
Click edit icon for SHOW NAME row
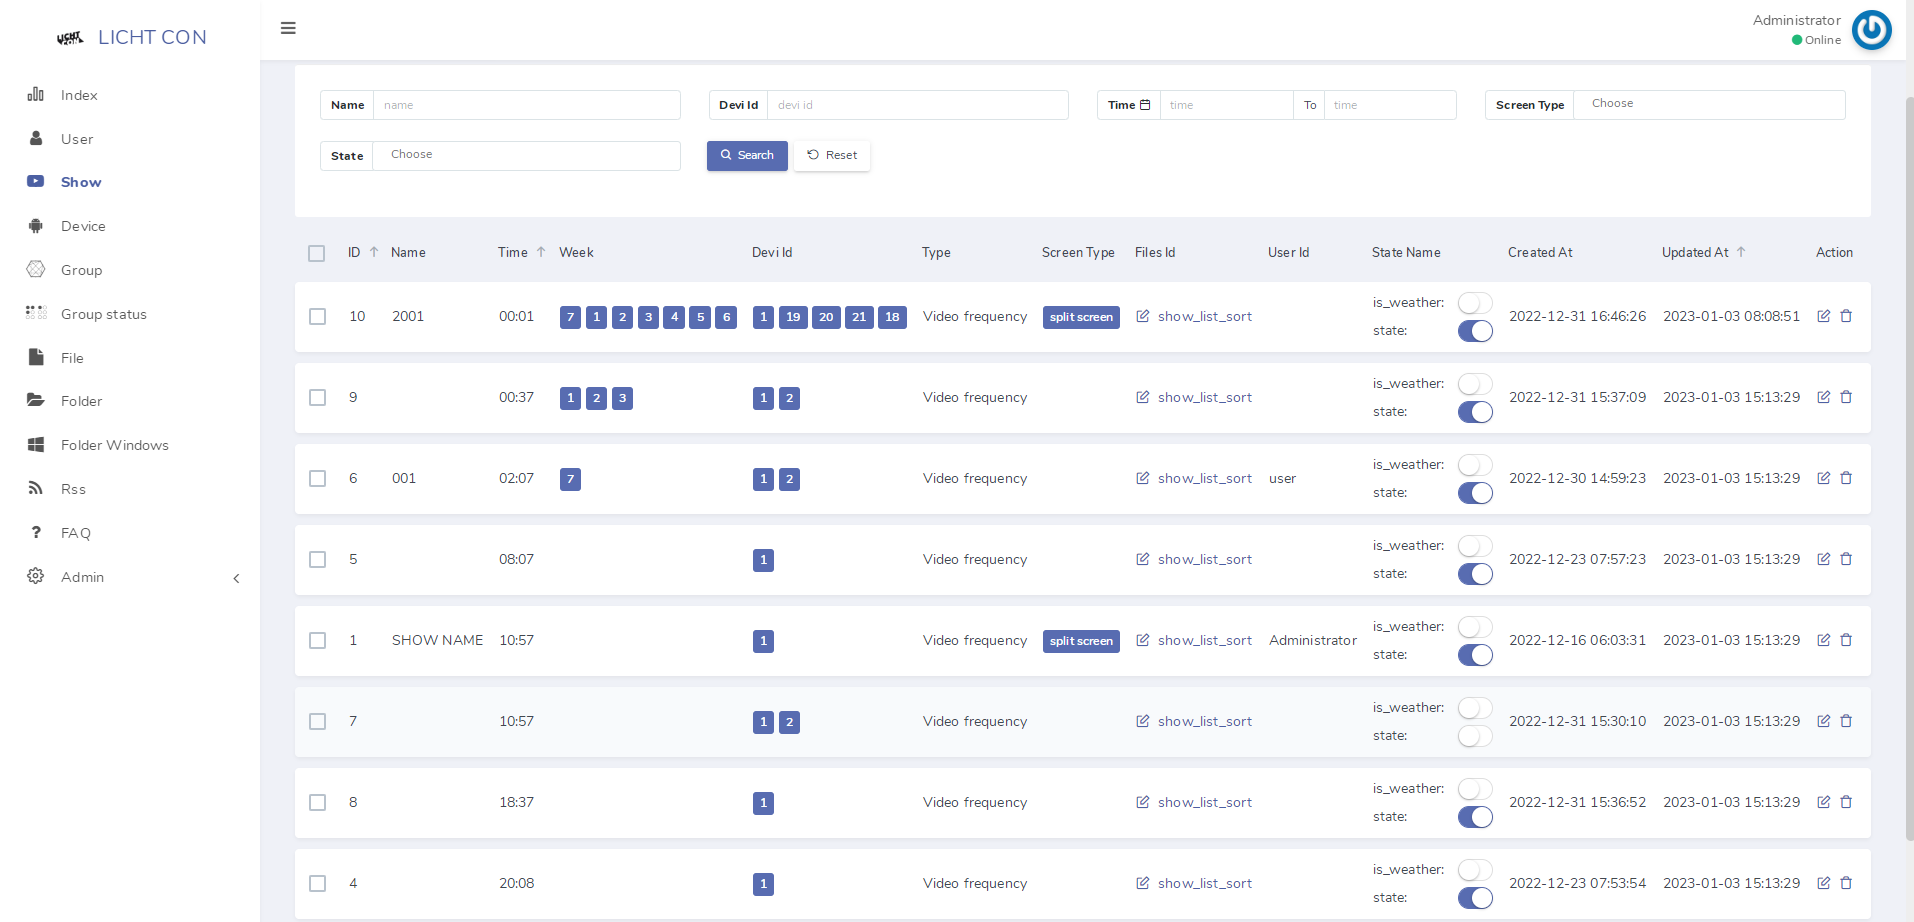(x=1823, y=640)
